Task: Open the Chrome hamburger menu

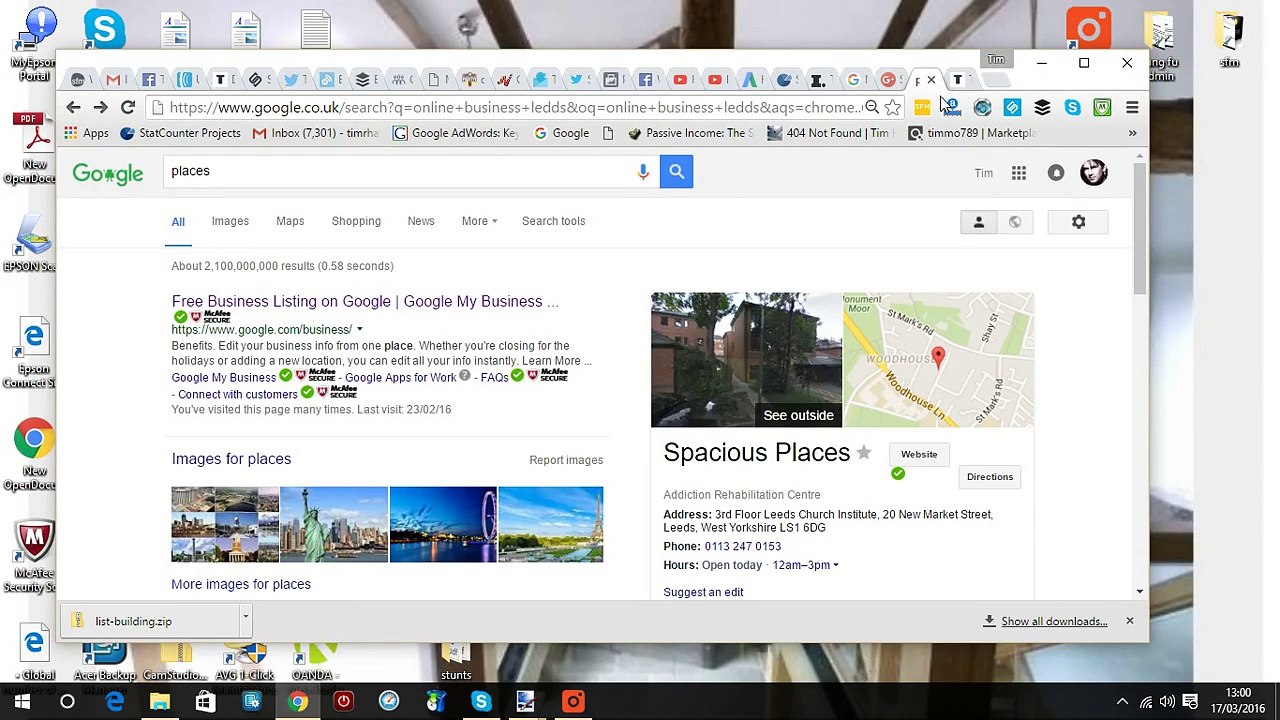Action: coord(1132,107)
